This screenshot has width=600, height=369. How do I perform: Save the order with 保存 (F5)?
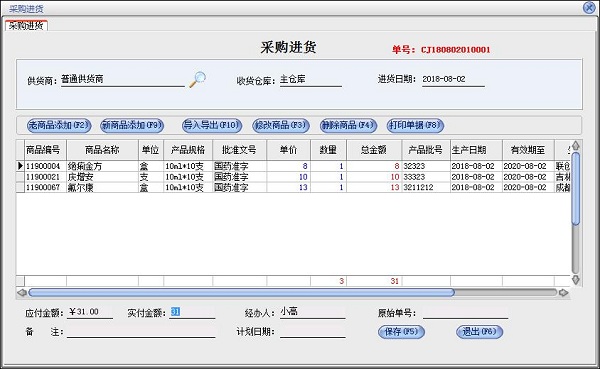click(x=401, y=331)
